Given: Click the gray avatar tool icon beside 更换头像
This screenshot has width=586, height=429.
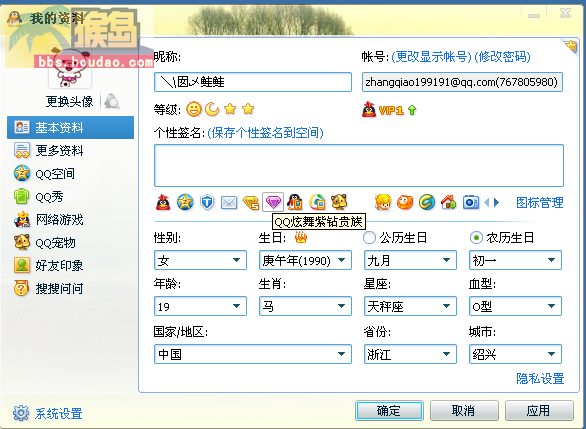Looking at the screenshot, I should 112,101.
